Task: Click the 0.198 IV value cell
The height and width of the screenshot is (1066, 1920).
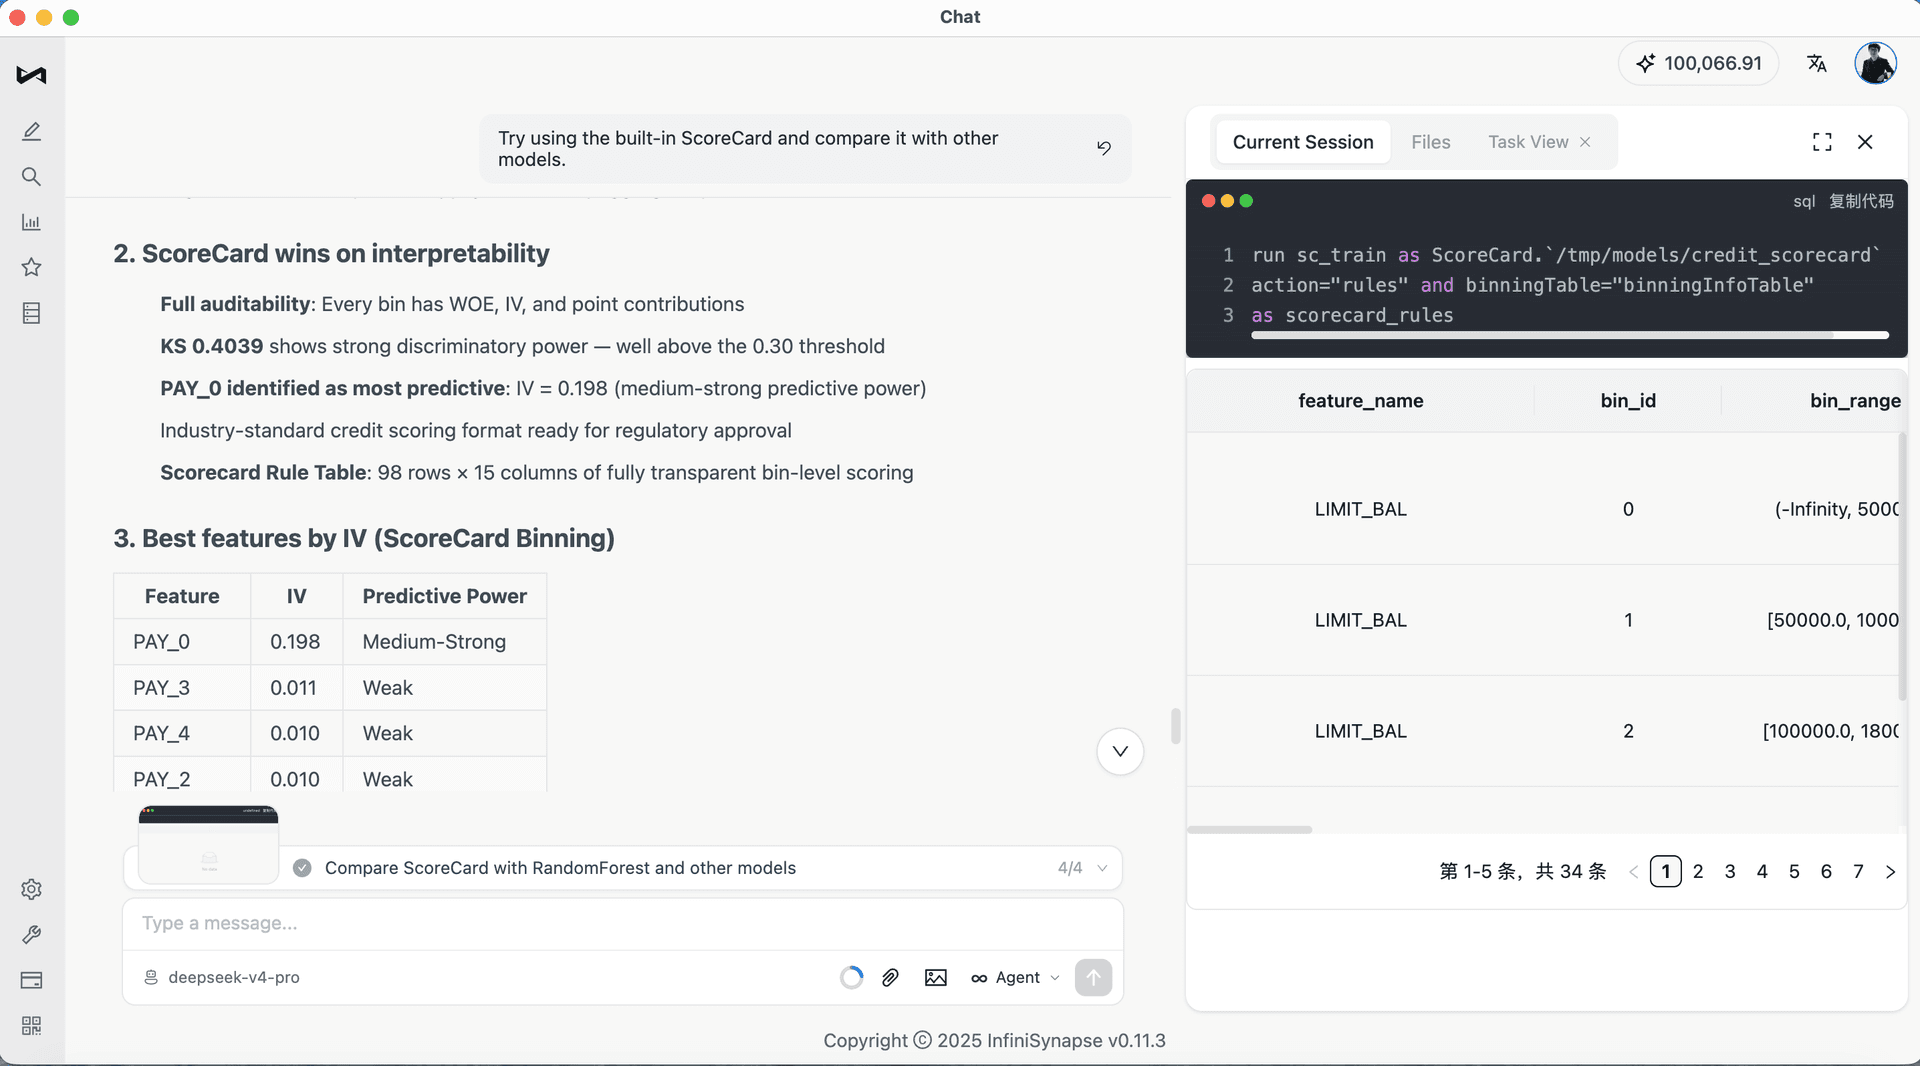Action: tap(296, 642)
